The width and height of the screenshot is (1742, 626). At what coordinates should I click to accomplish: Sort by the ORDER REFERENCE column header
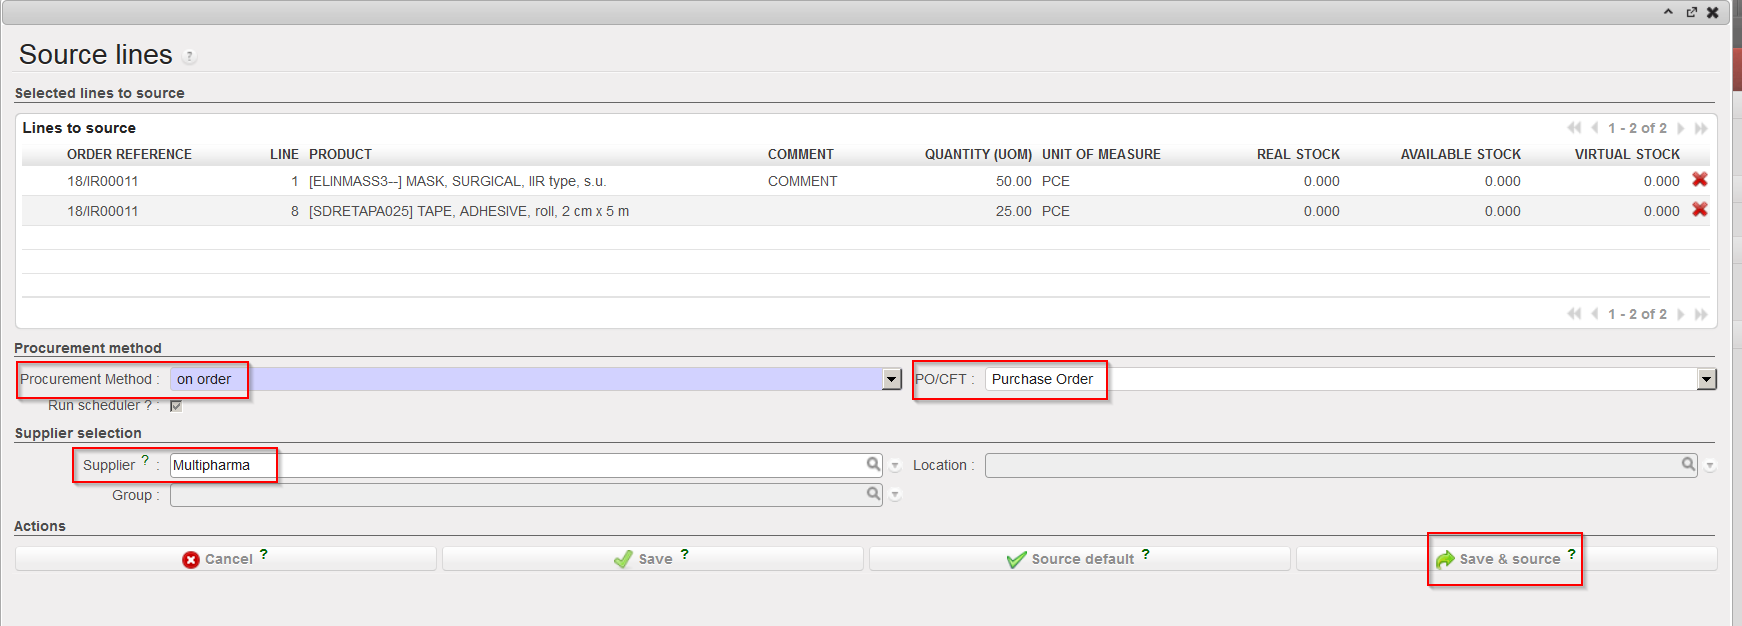click(129, 154)
